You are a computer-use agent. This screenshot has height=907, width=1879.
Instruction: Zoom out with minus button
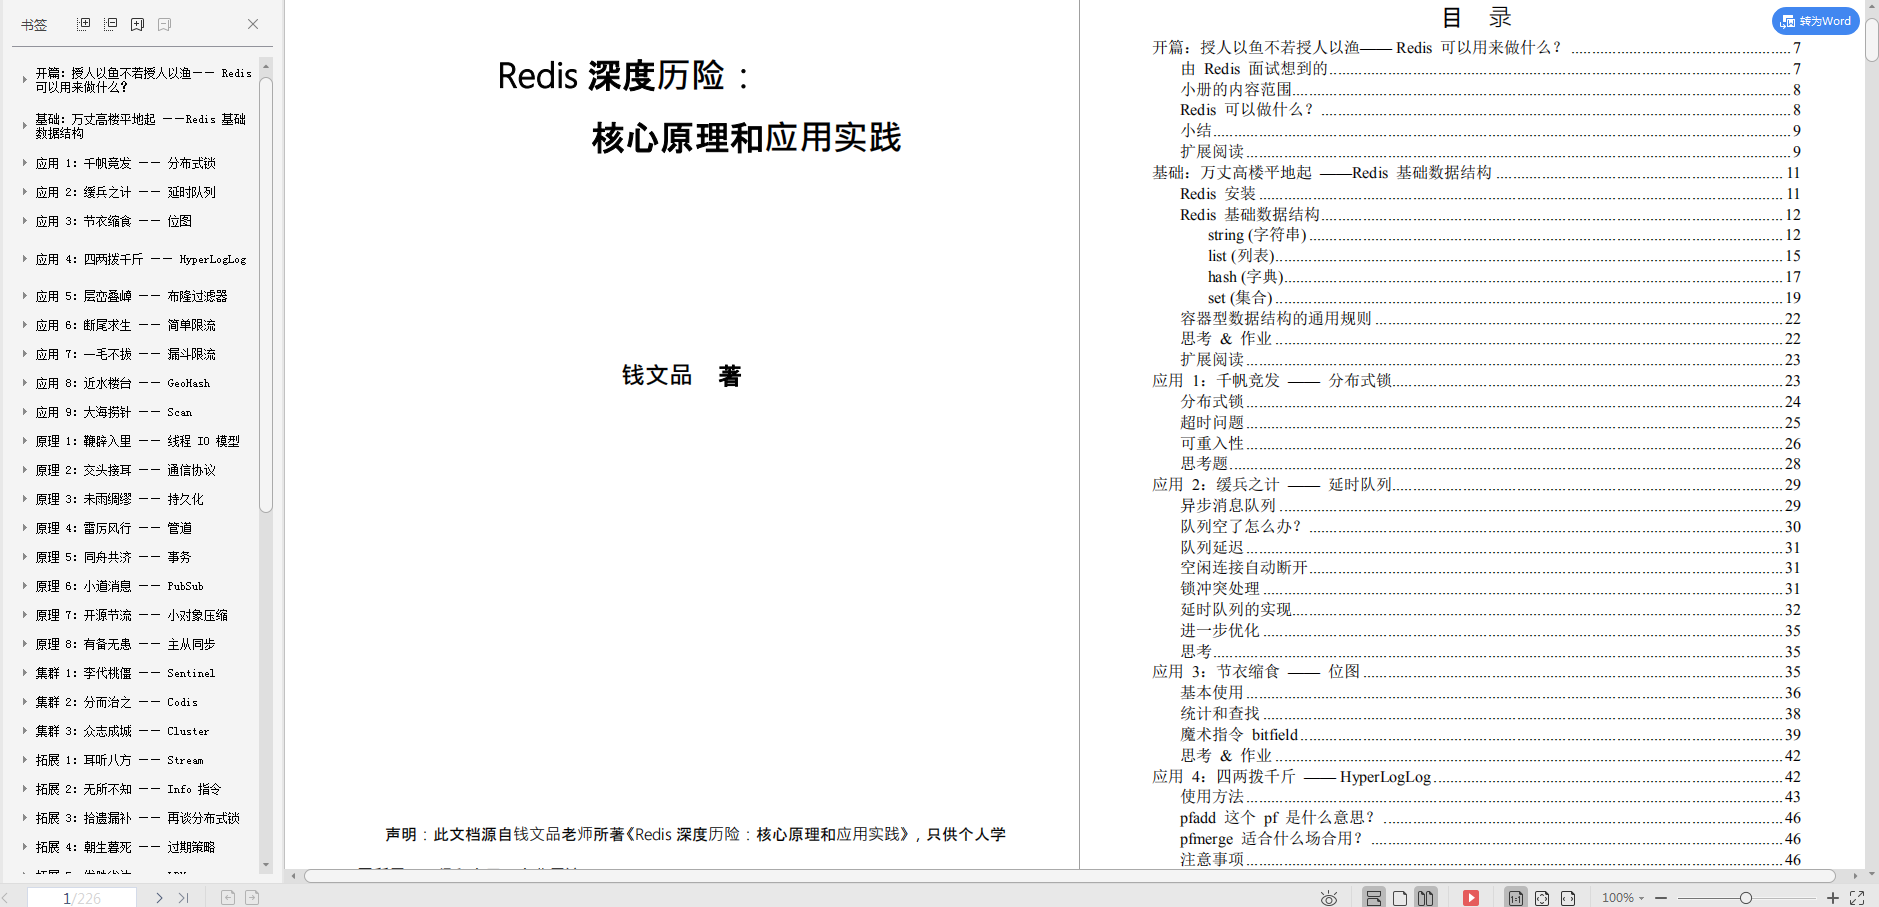[1661, 898]
